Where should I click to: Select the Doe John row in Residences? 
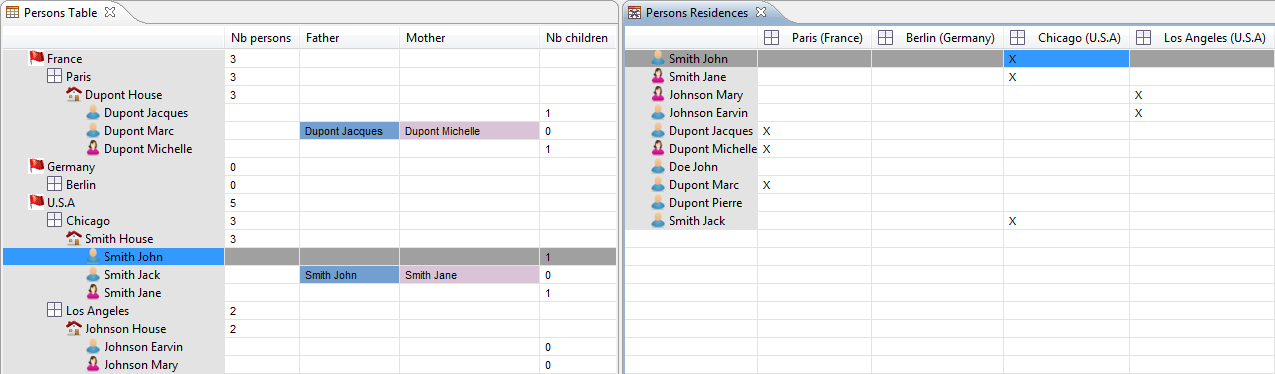tap(949, 167)
